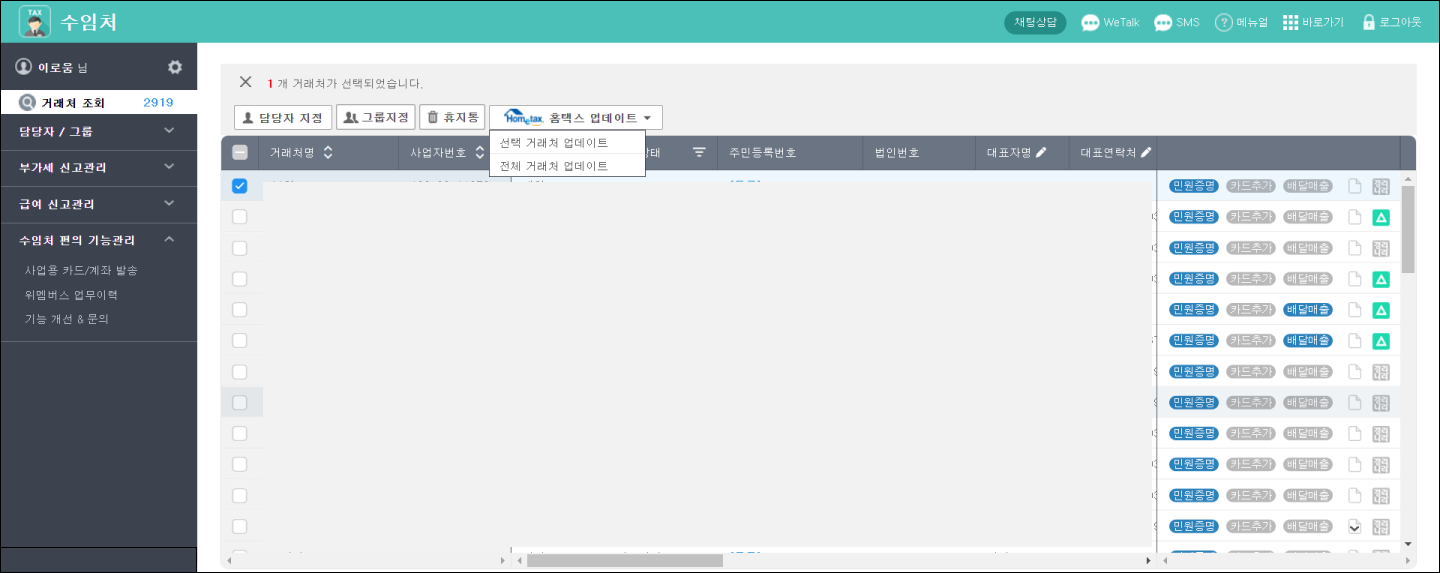The height and width of the screenshot is (573, 1440).
Task: Uncheck the first row's checked checkbox
Action: coord(240,186)
